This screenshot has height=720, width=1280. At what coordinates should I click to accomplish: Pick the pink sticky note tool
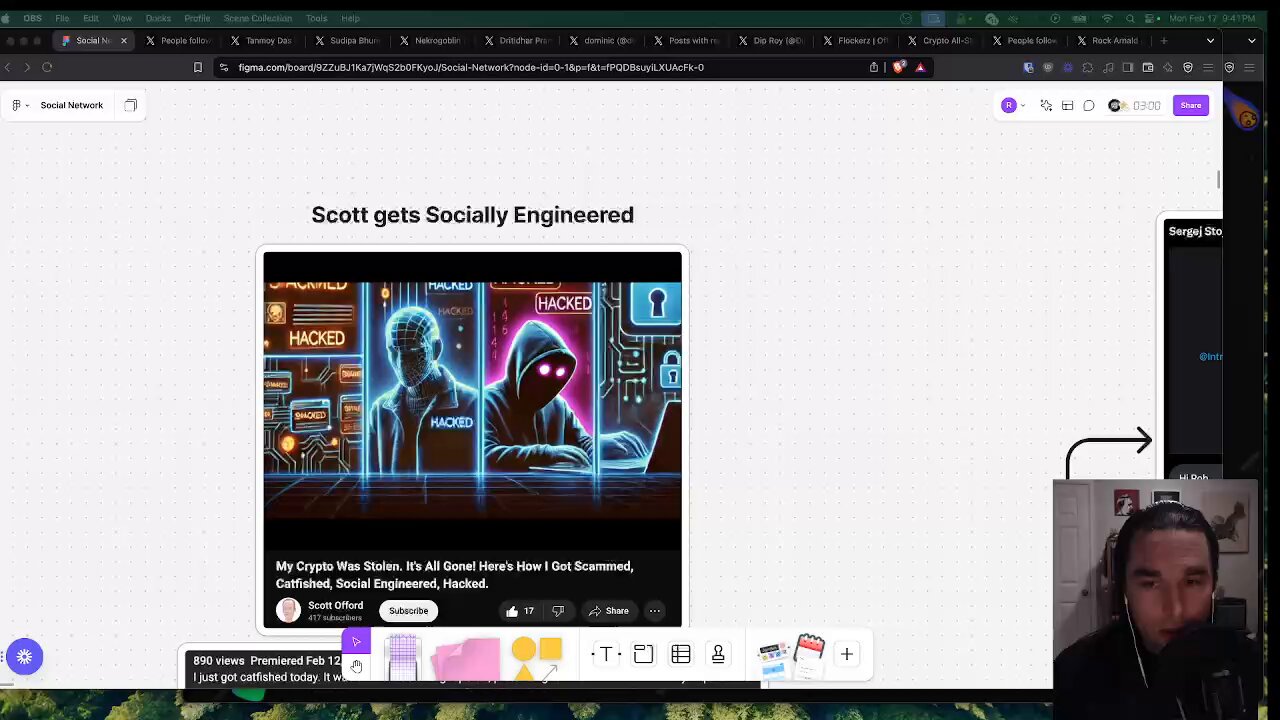[x=467, y=659]
